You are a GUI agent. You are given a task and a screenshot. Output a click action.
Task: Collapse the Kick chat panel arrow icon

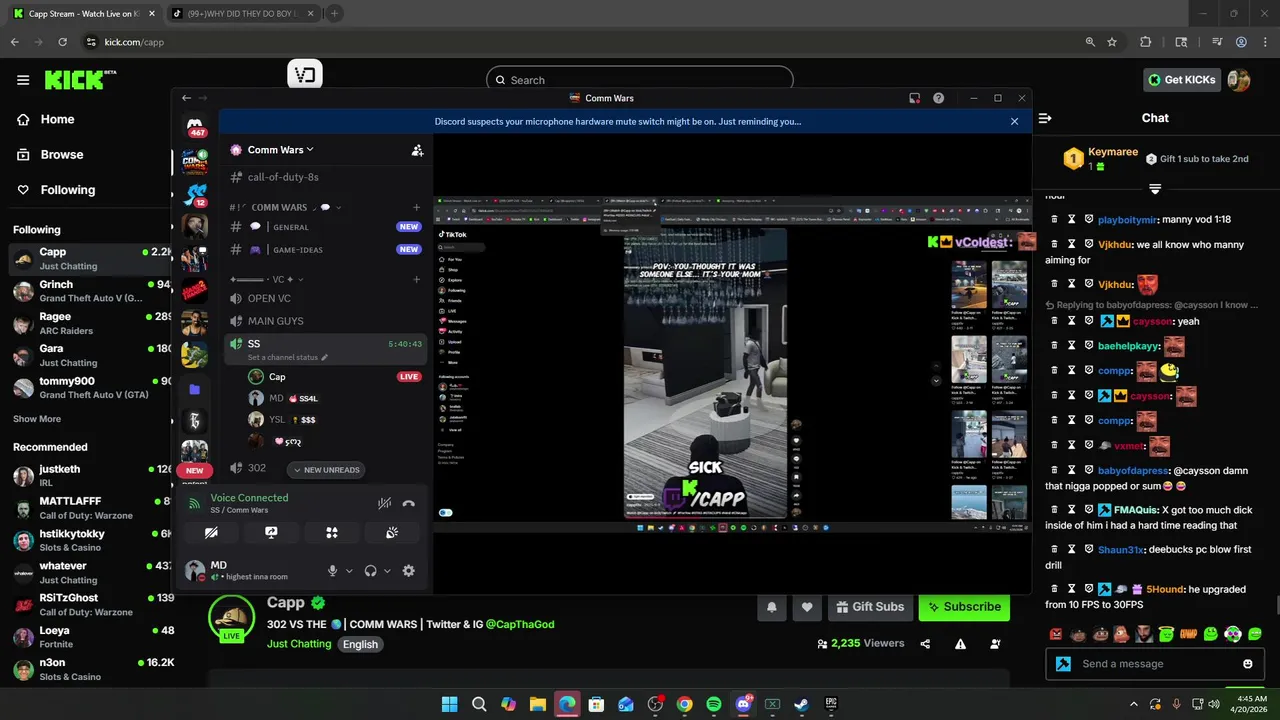(1045, 118)
